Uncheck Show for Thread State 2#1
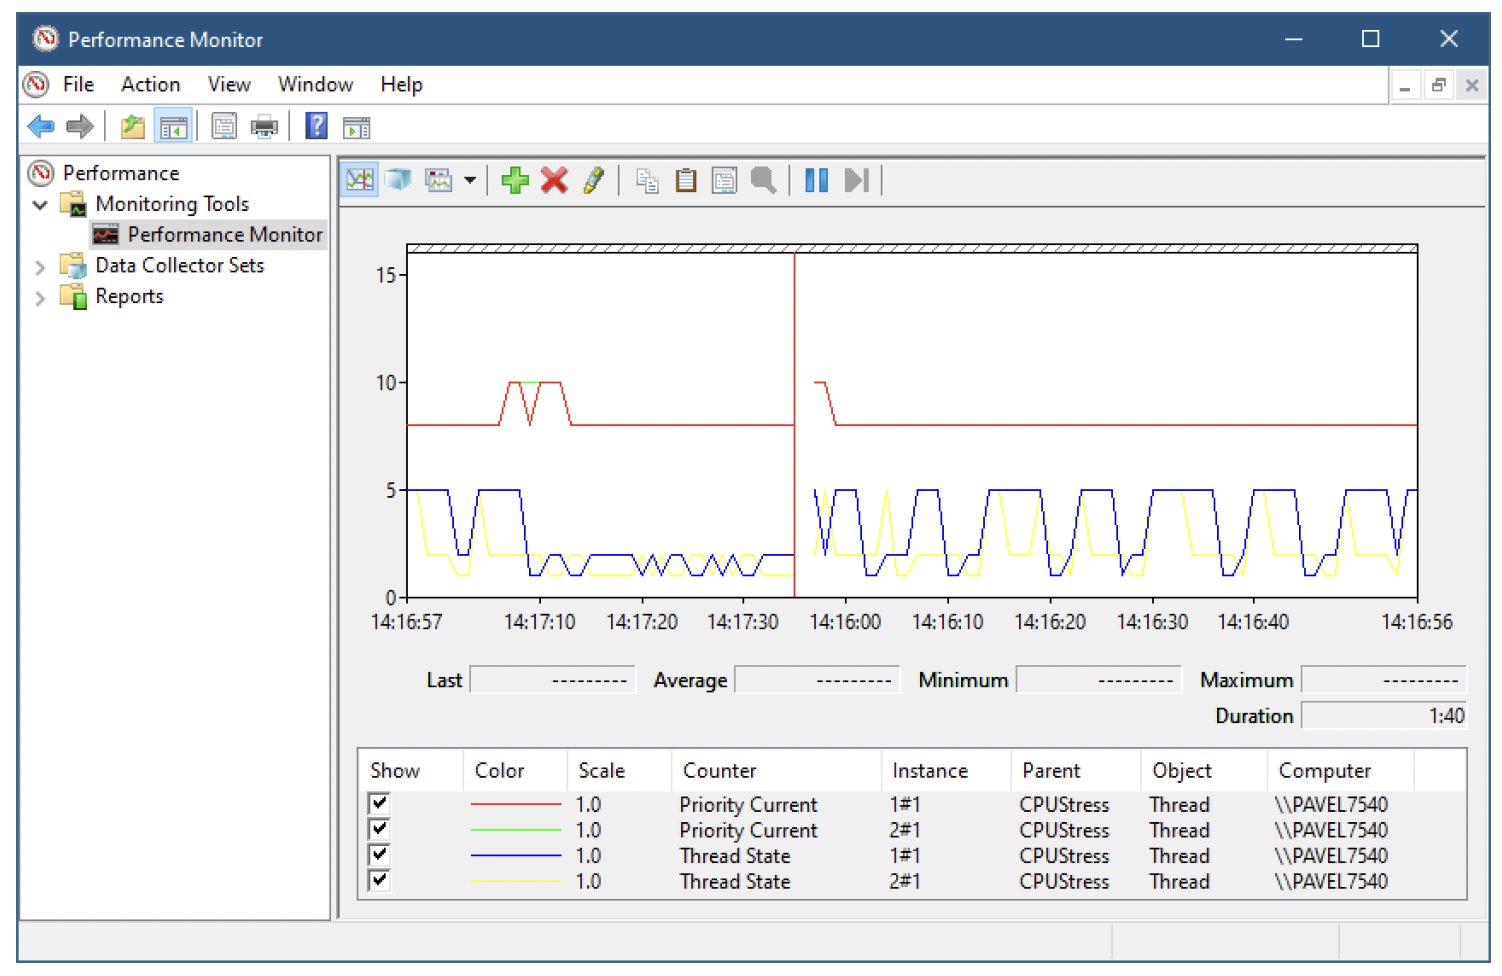The width and height of the screenshot is (1502, 976). click(379, 881)
